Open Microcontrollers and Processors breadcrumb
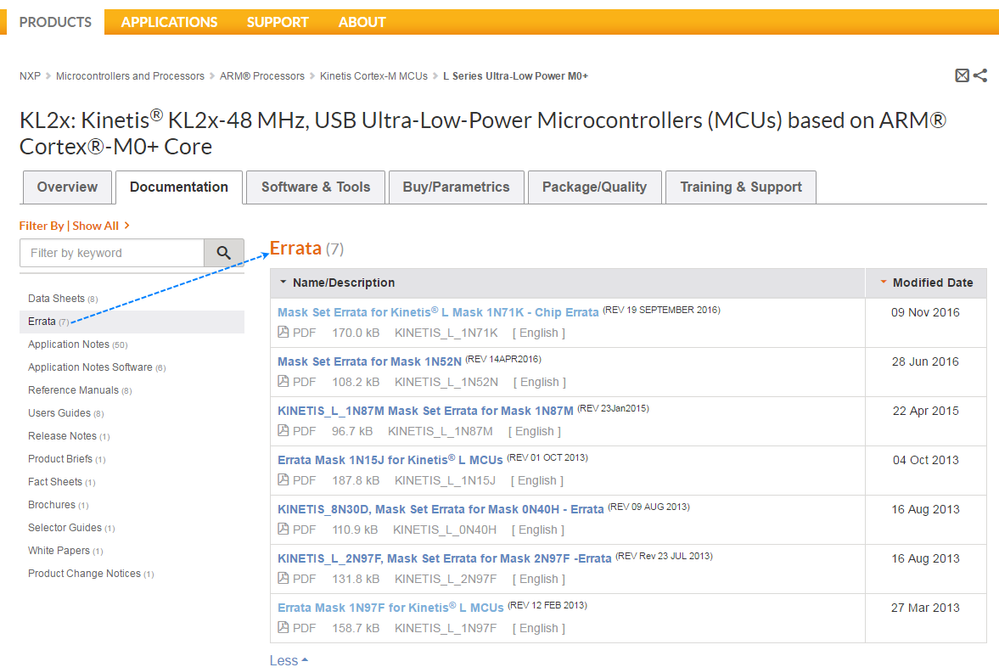This screenshot has height=672, width=999. tap(130, 76)
